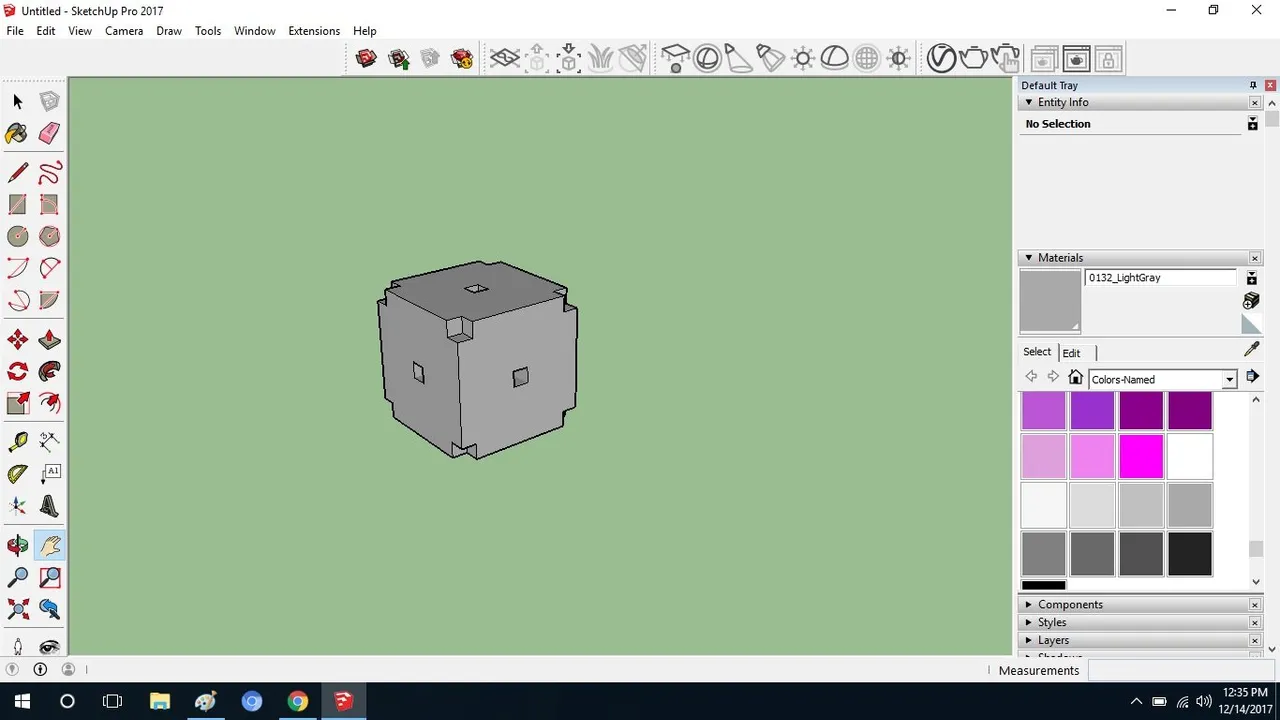Pick the white color swatch
This screenshot has width=1280, height=720.
(x=1190, y=457)
